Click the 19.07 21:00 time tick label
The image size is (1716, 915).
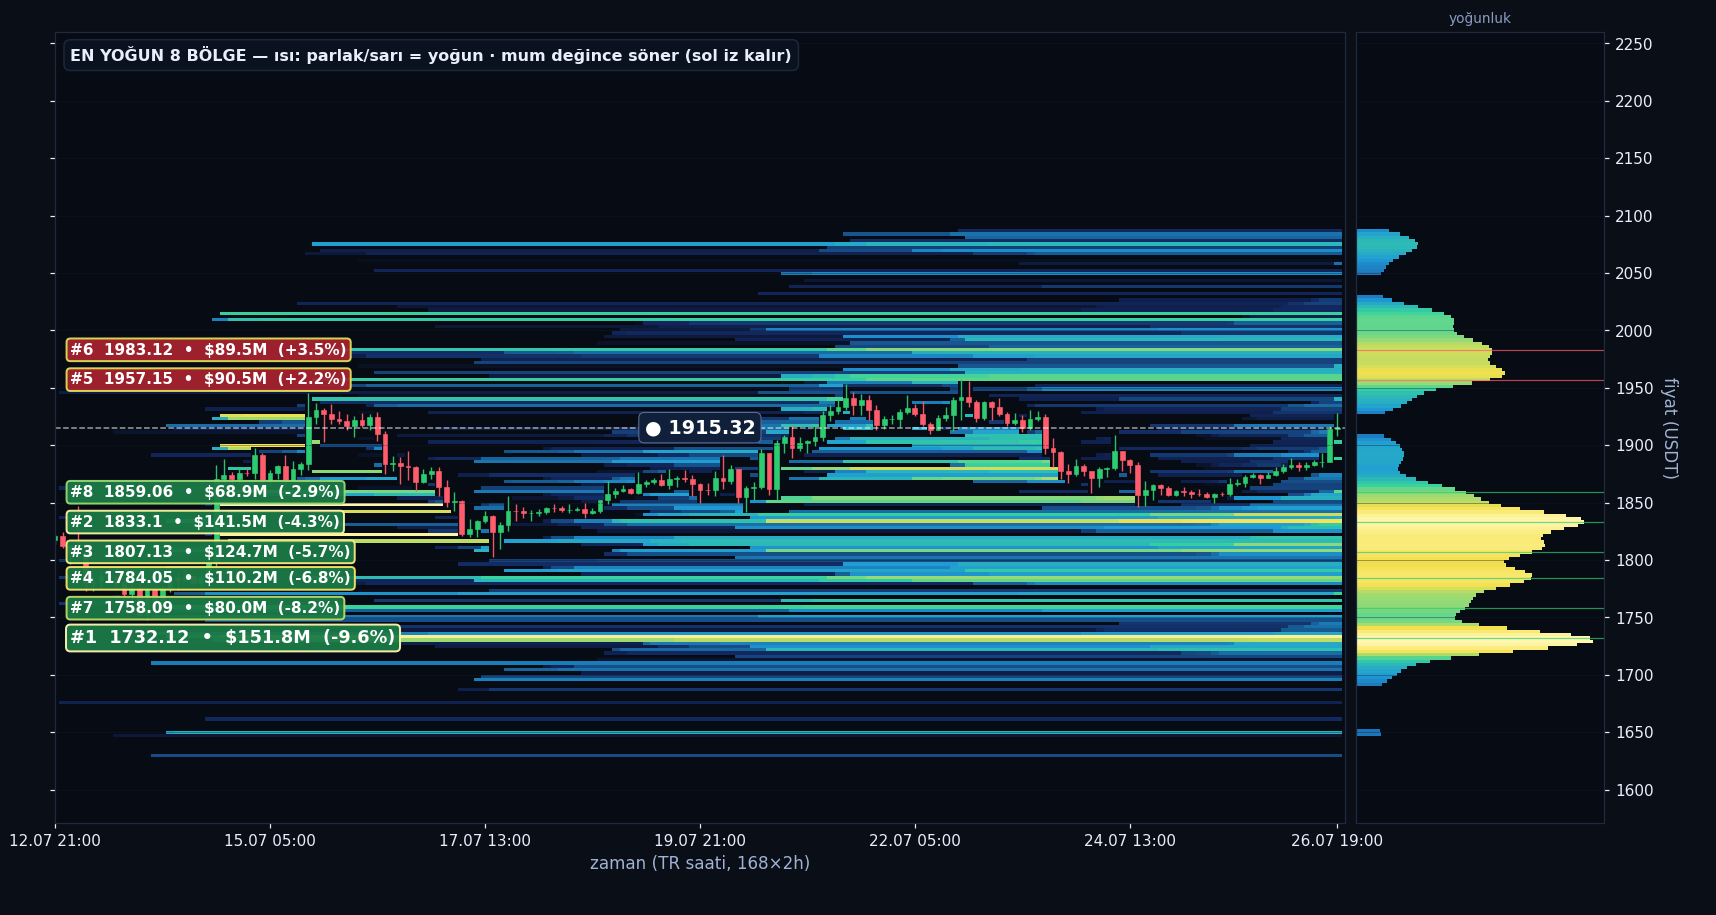(700, 841)
